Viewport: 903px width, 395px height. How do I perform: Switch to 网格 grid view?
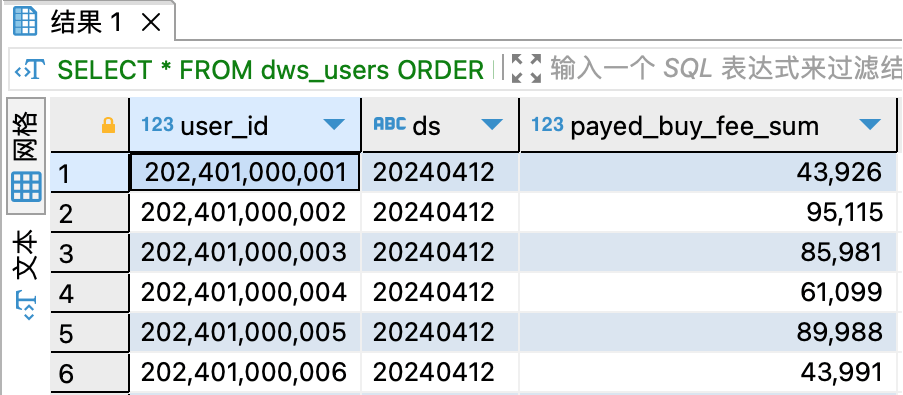pyautogui.click(x=26, y=155)
